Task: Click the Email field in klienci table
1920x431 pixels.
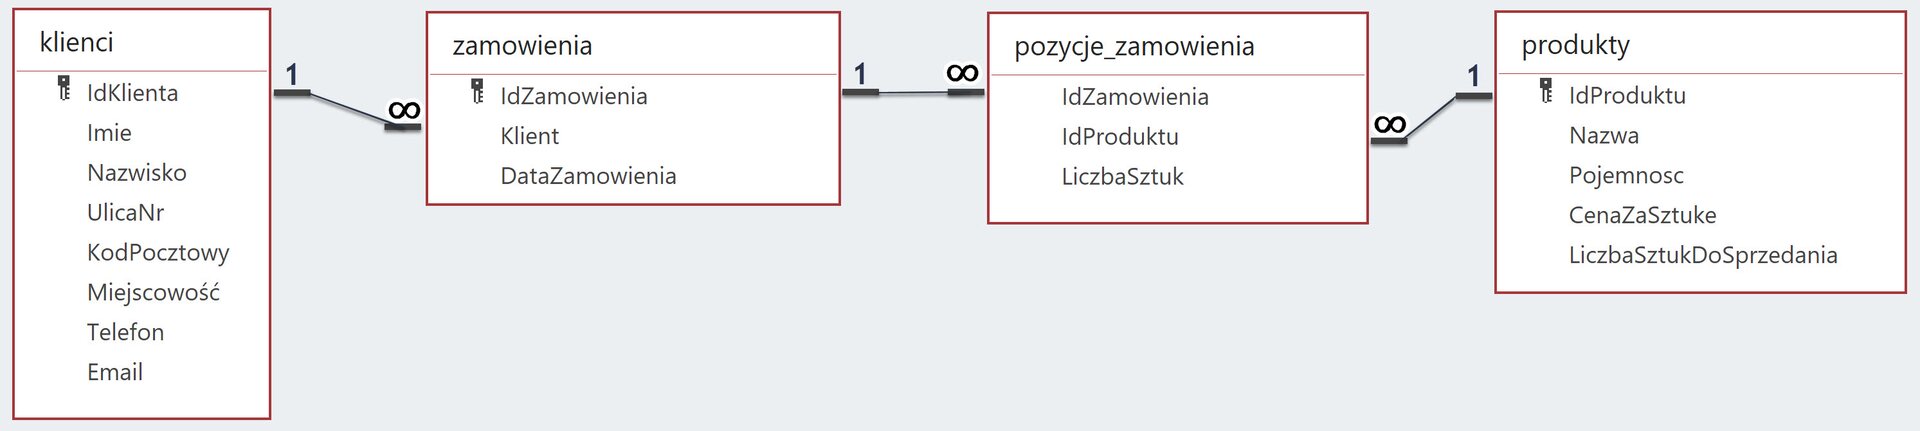Action: click(x=115, y=372)
